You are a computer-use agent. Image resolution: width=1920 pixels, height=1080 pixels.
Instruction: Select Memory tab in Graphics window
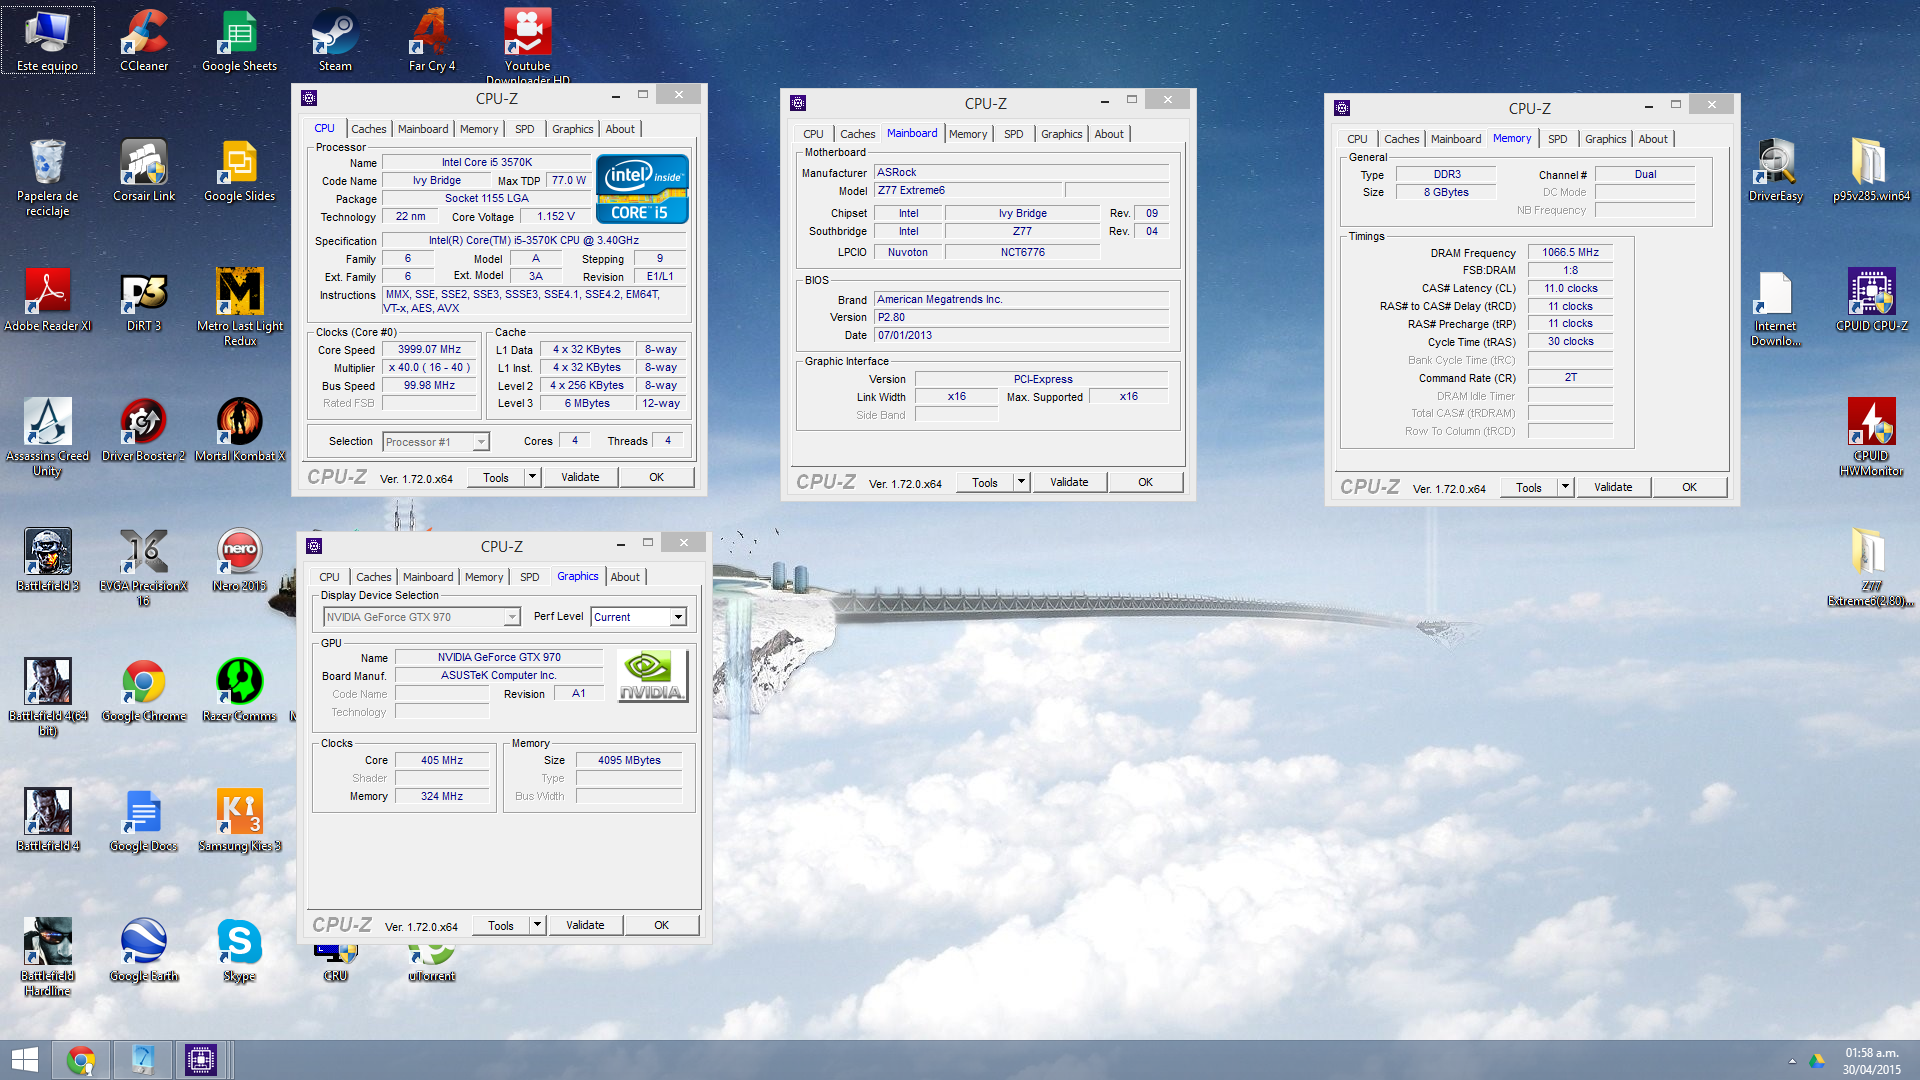[484, 577]
